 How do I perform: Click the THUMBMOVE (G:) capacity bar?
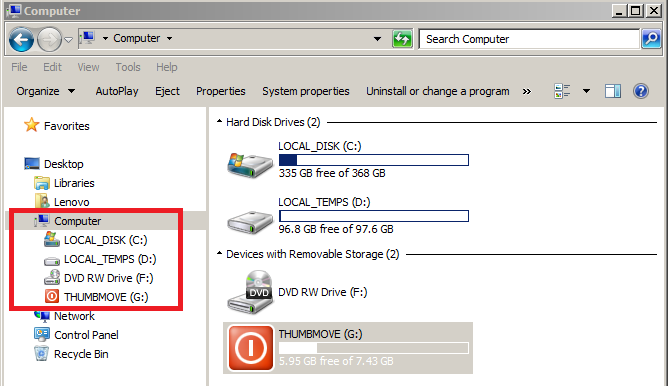374,348
